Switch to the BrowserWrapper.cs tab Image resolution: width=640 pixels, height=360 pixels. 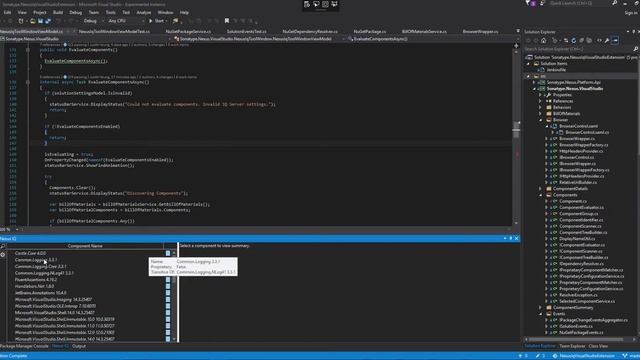480,31
